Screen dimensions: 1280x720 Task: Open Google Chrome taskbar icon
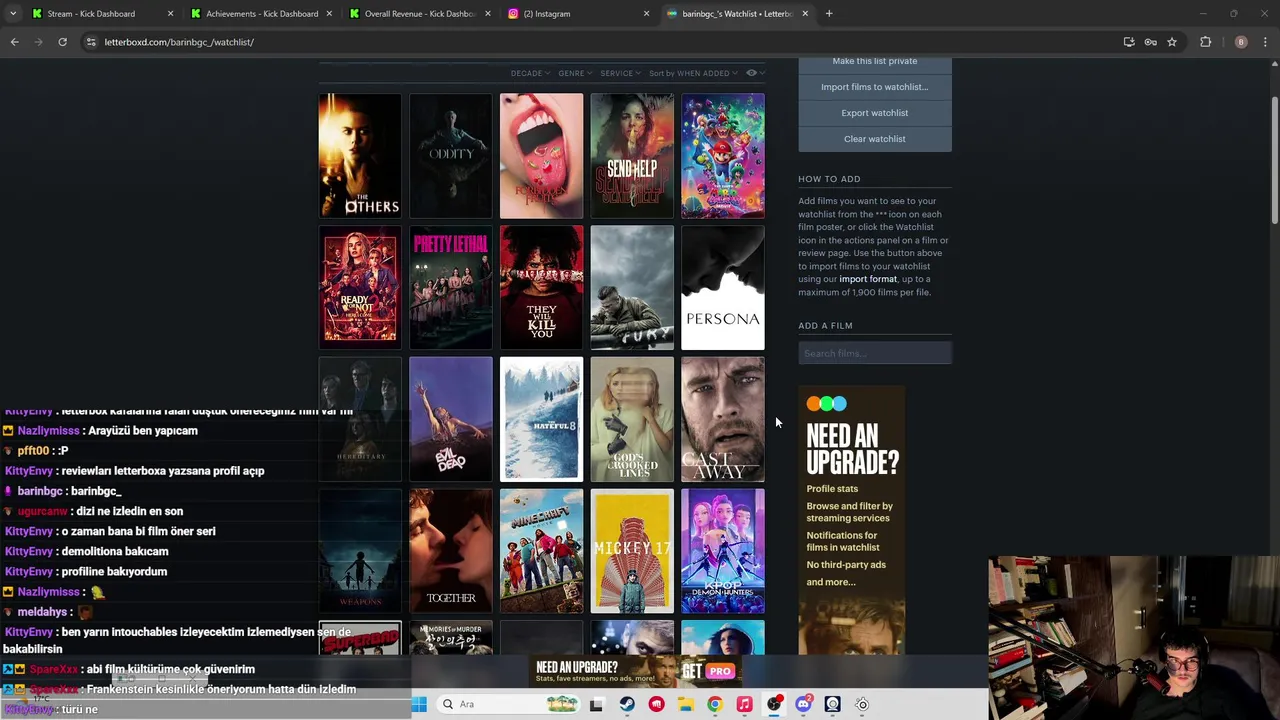pyautogui.click(x=714, y=704)
